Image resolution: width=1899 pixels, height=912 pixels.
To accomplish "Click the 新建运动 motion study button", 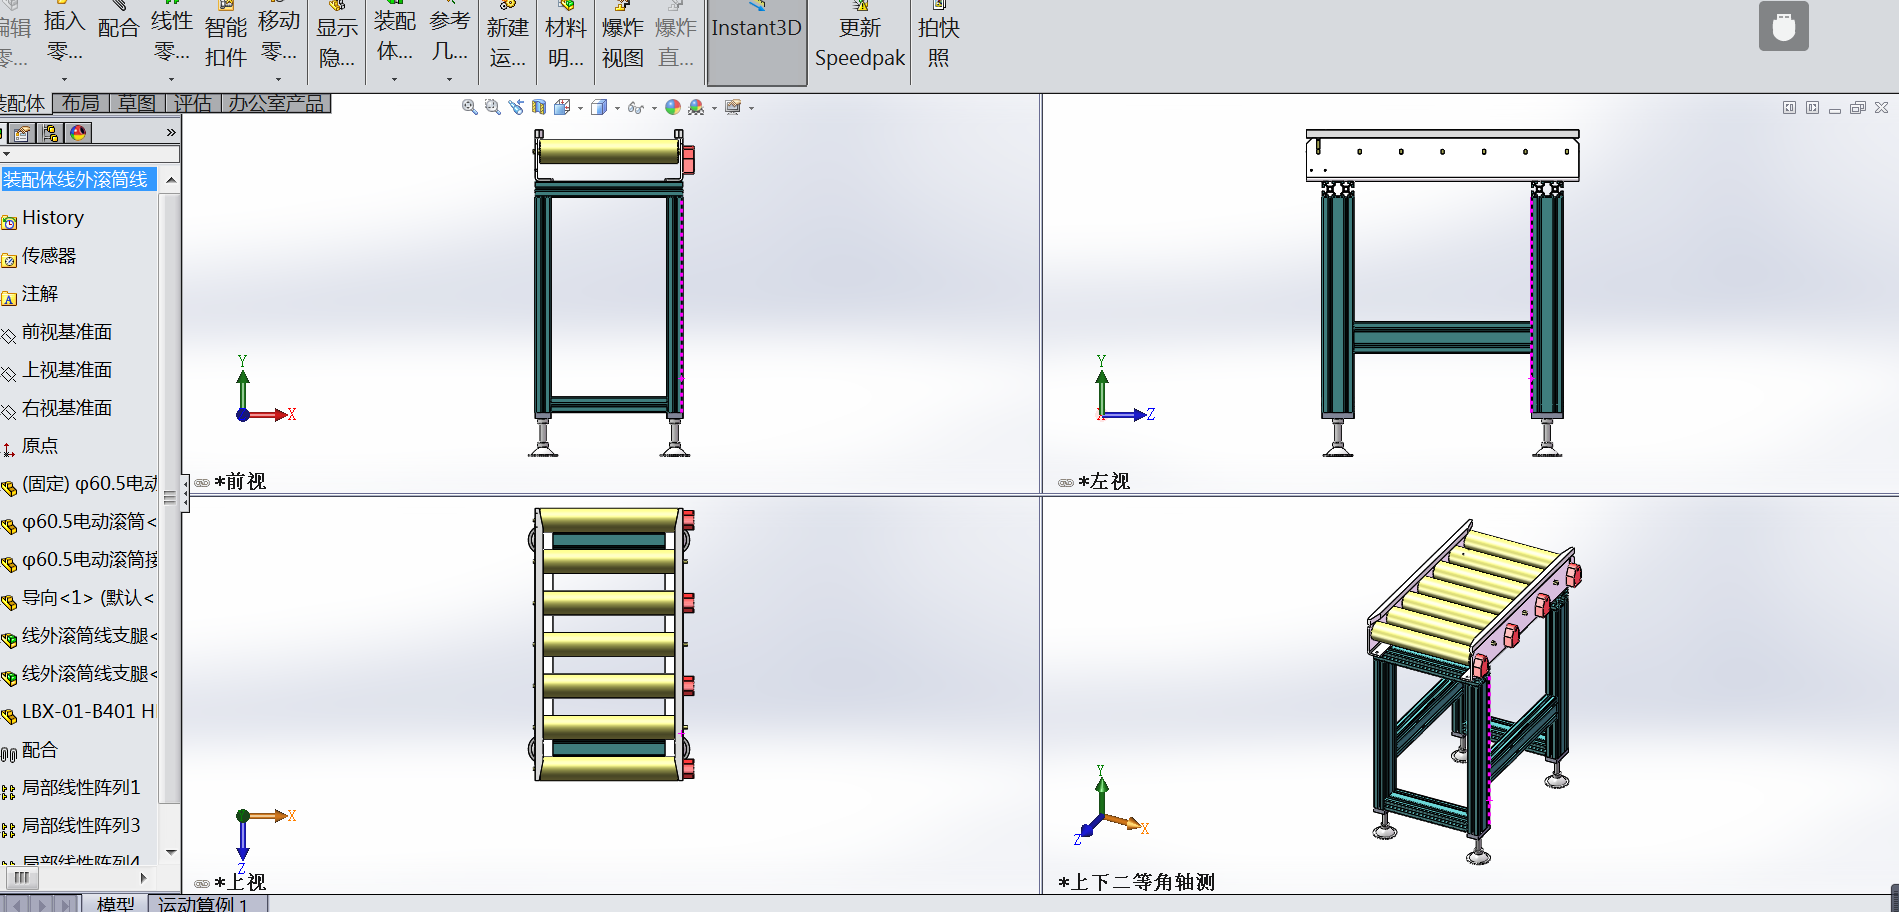I will click(x=508, y=40).
